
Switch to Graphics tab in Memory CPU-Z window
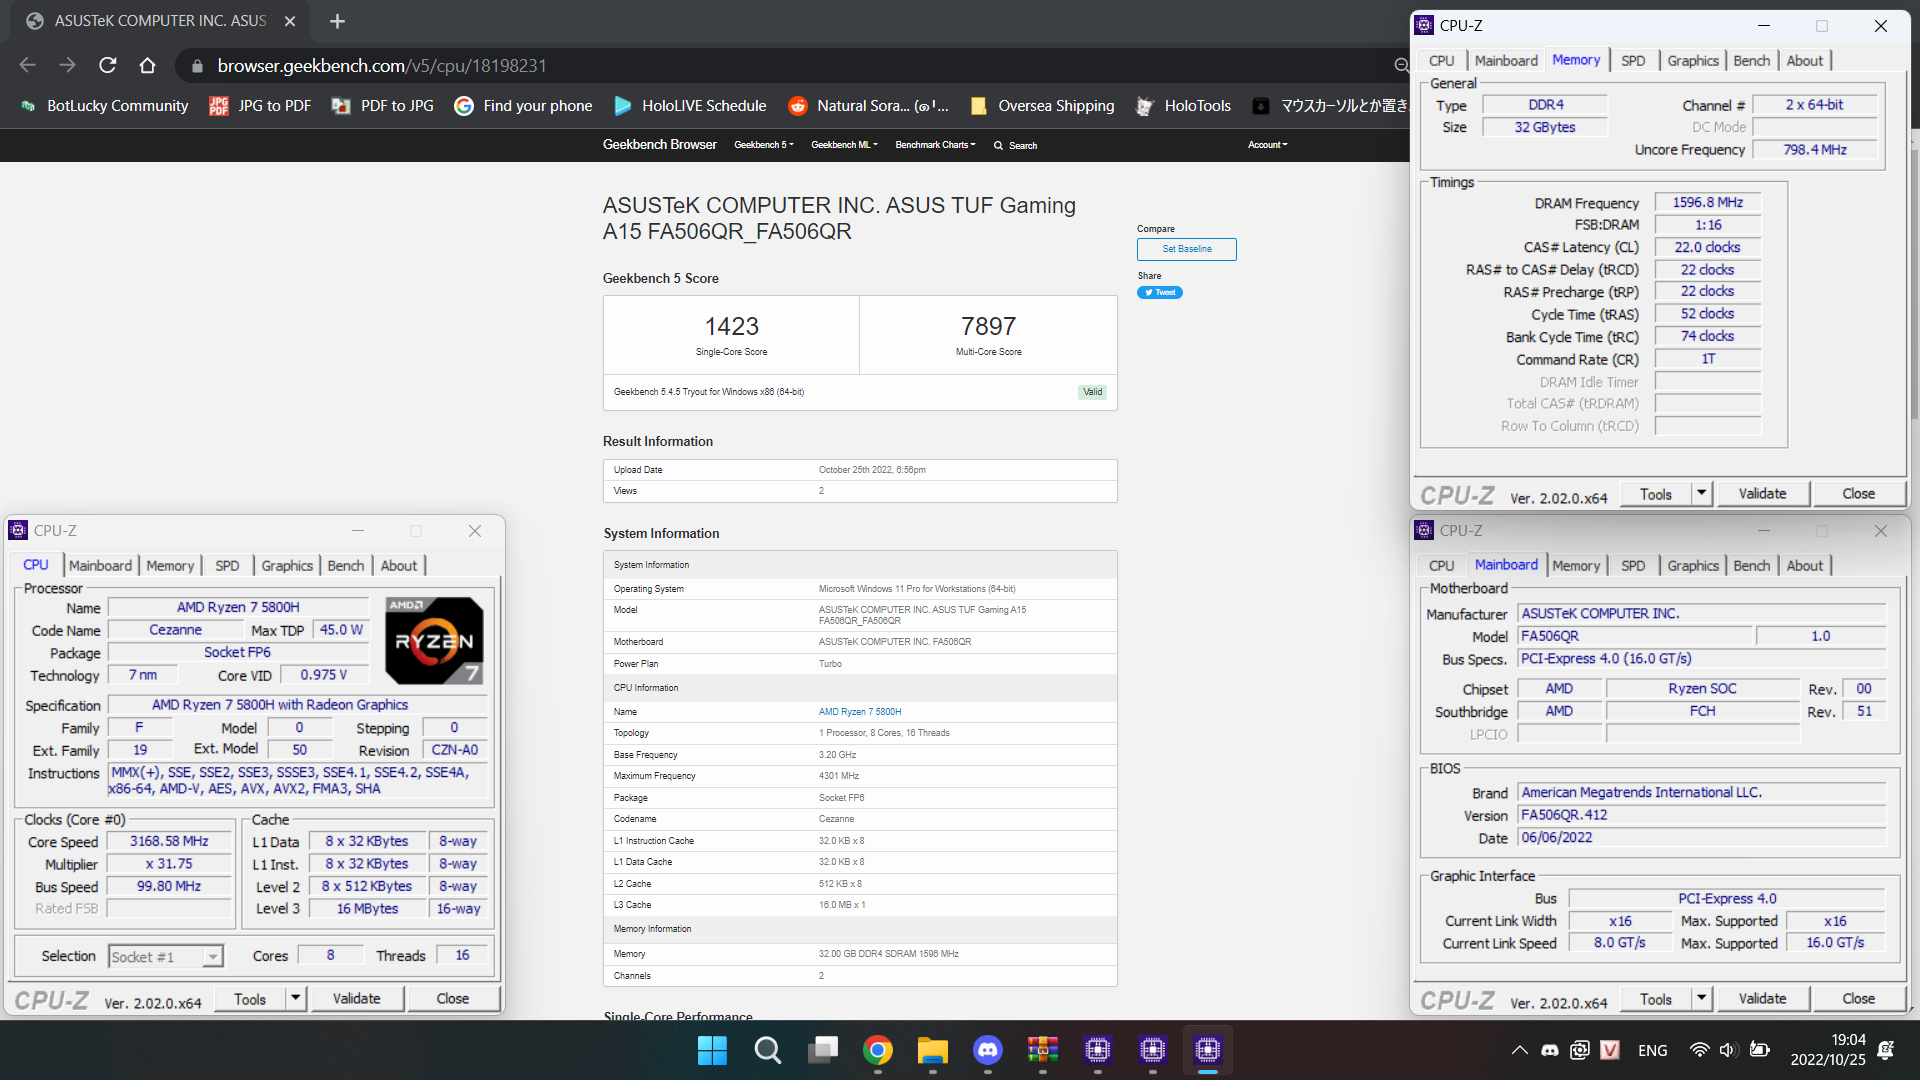coord(1693,61)
